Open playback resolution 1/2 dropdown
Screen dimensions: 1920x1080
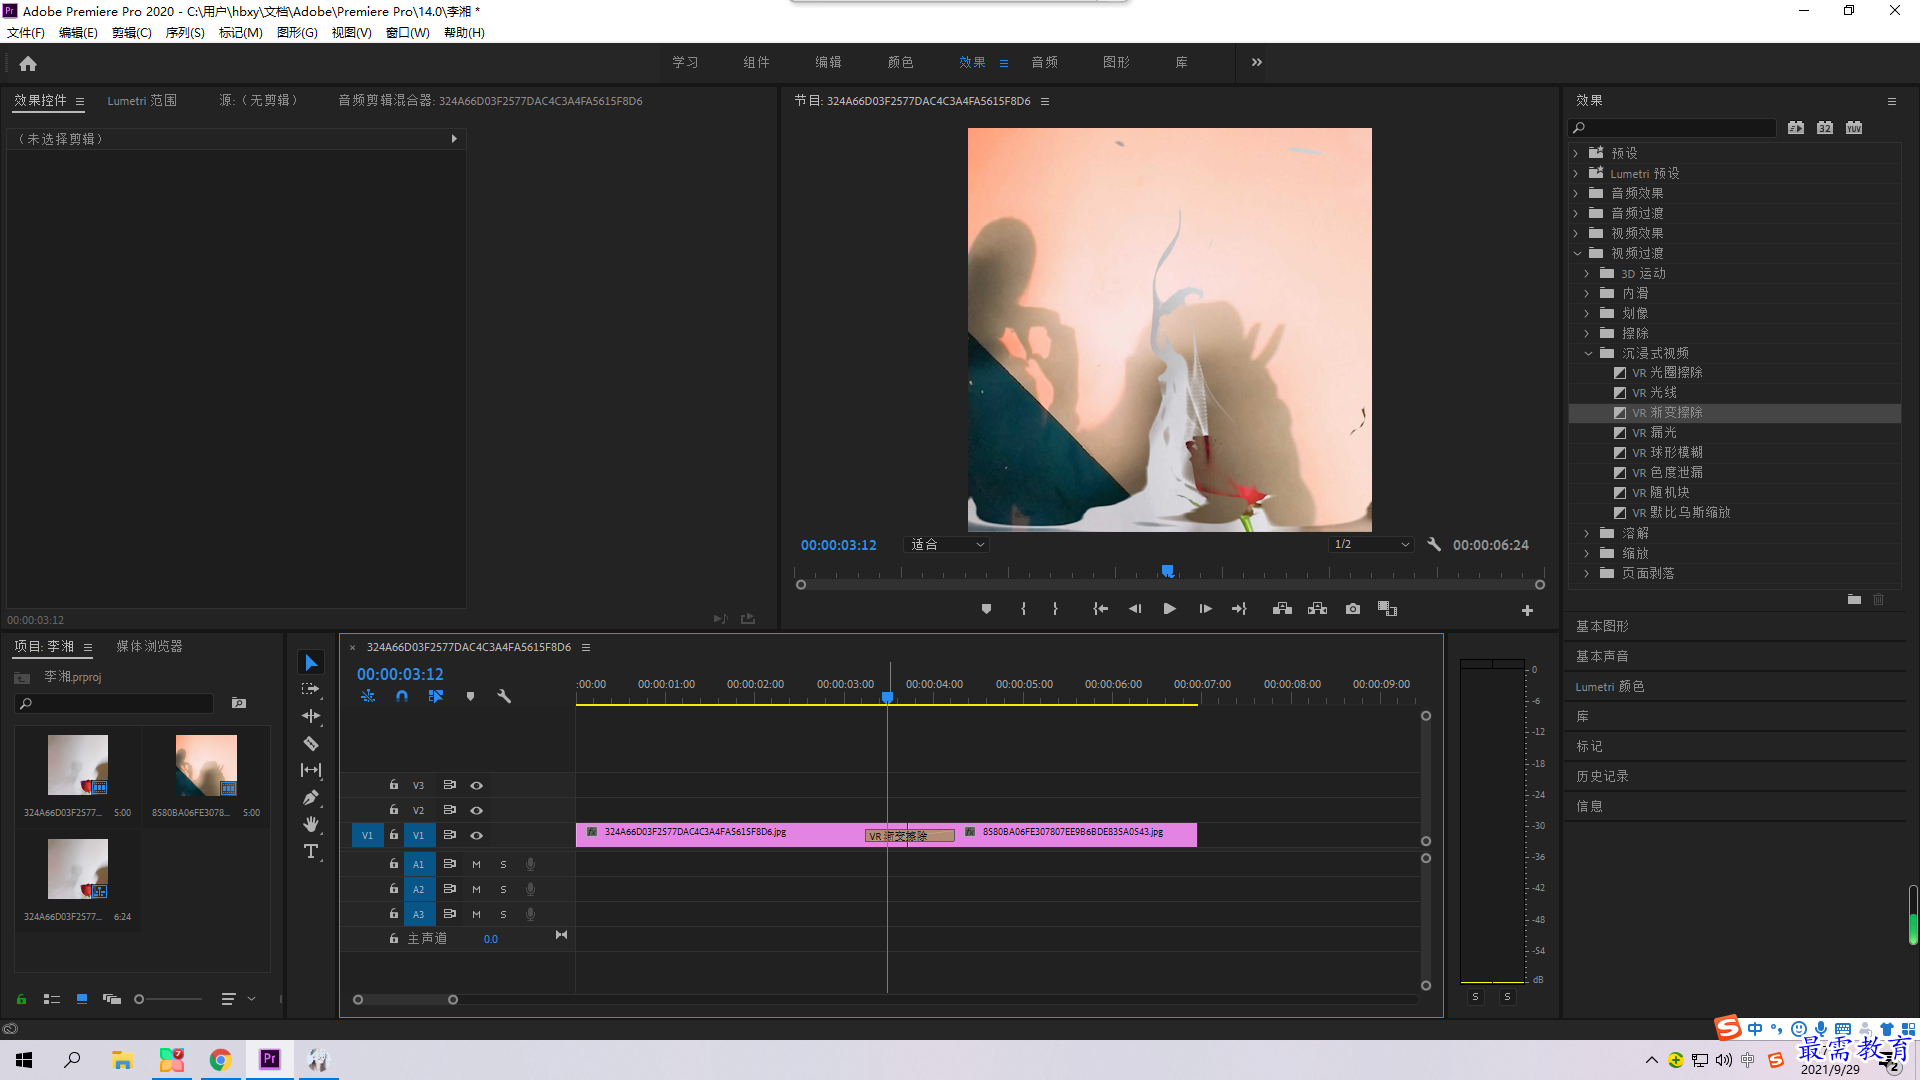1371,544
